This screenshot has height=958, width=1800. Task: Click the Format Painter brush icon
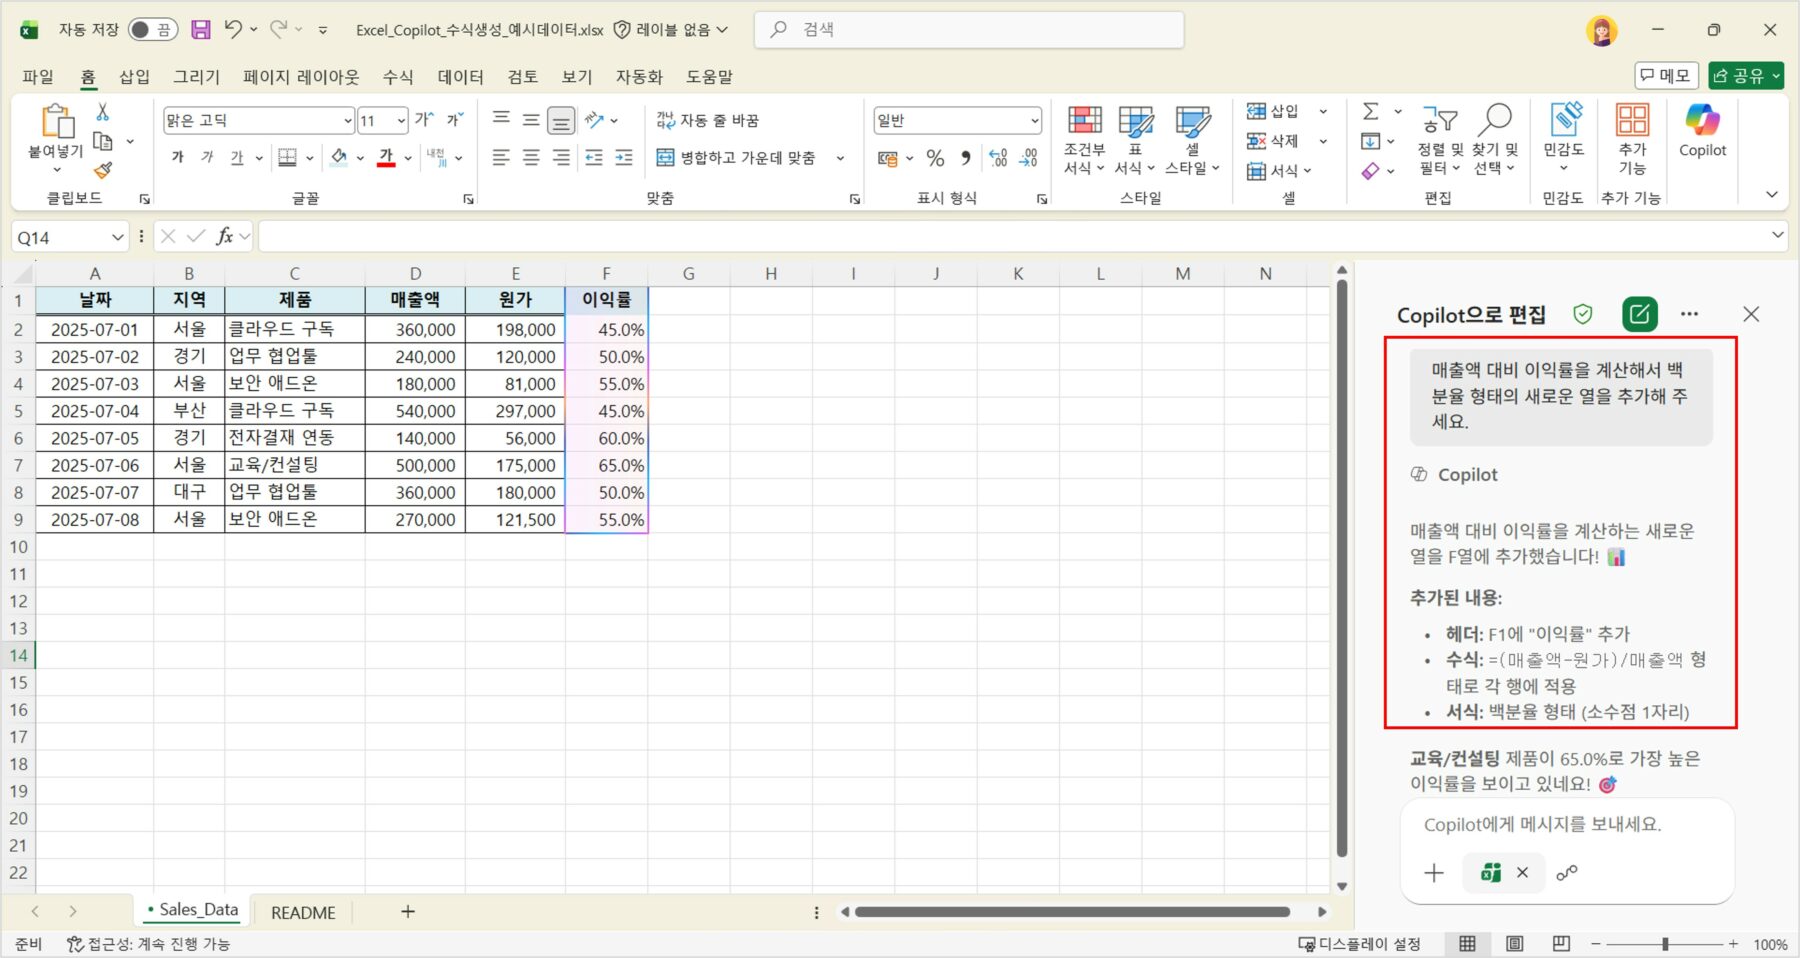pos(103,171)
